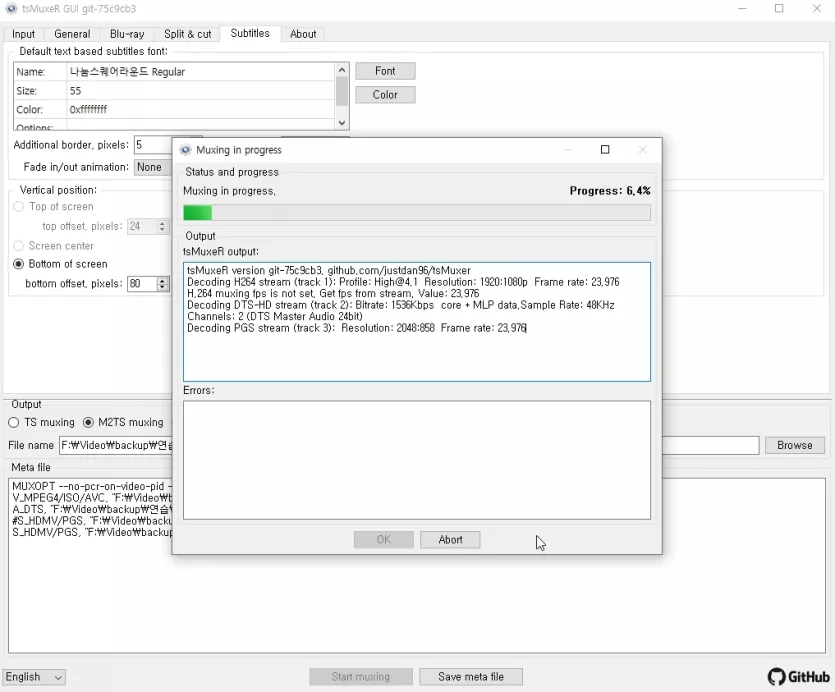The height and width of the screenshot is (692, 835).
Task: Open the Fade in/out animation dropdown
Action: tap(153, 167)
